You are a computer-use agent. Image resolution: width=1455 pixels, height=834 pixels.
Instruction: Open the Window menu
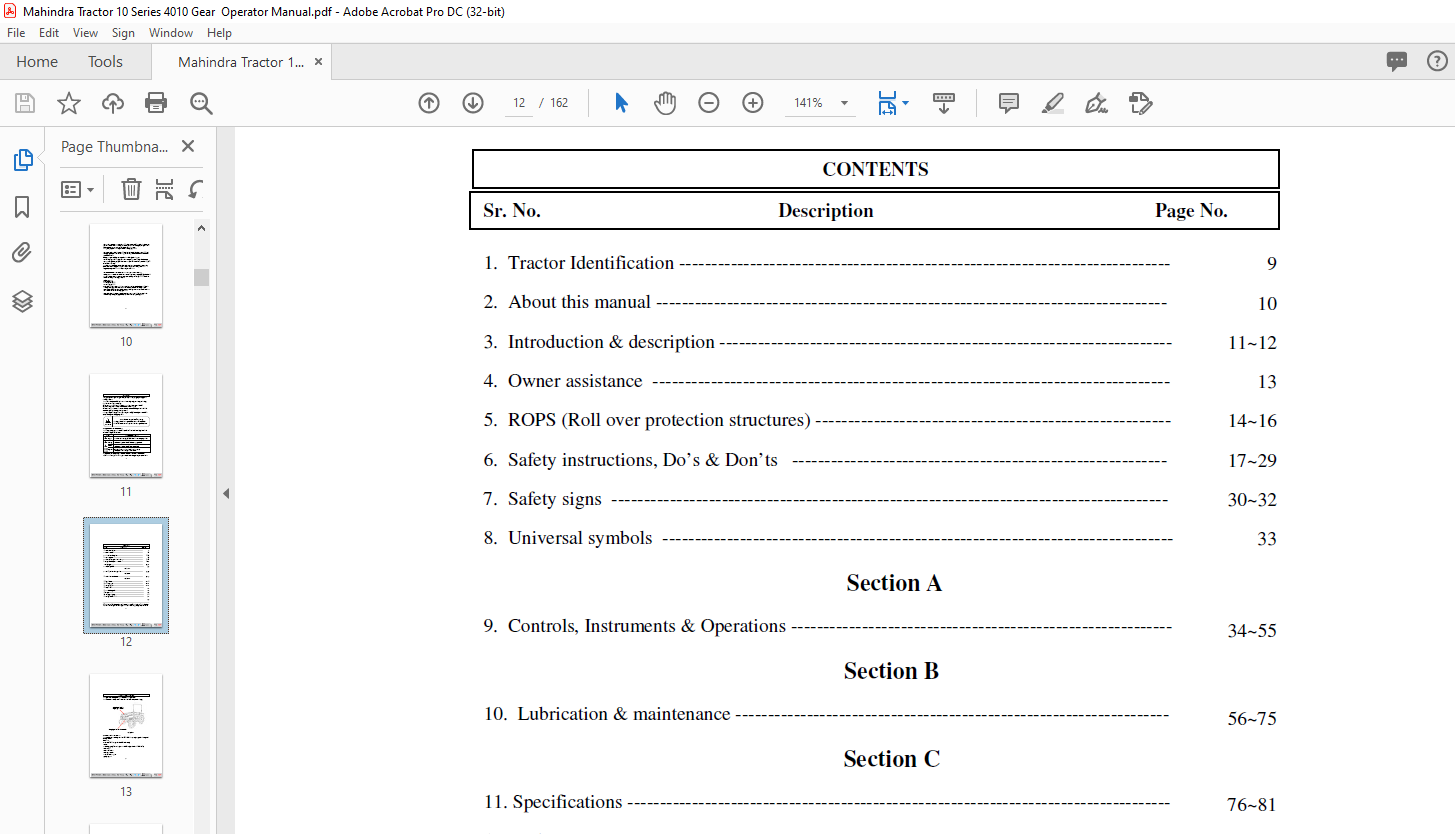coord(171,33)
